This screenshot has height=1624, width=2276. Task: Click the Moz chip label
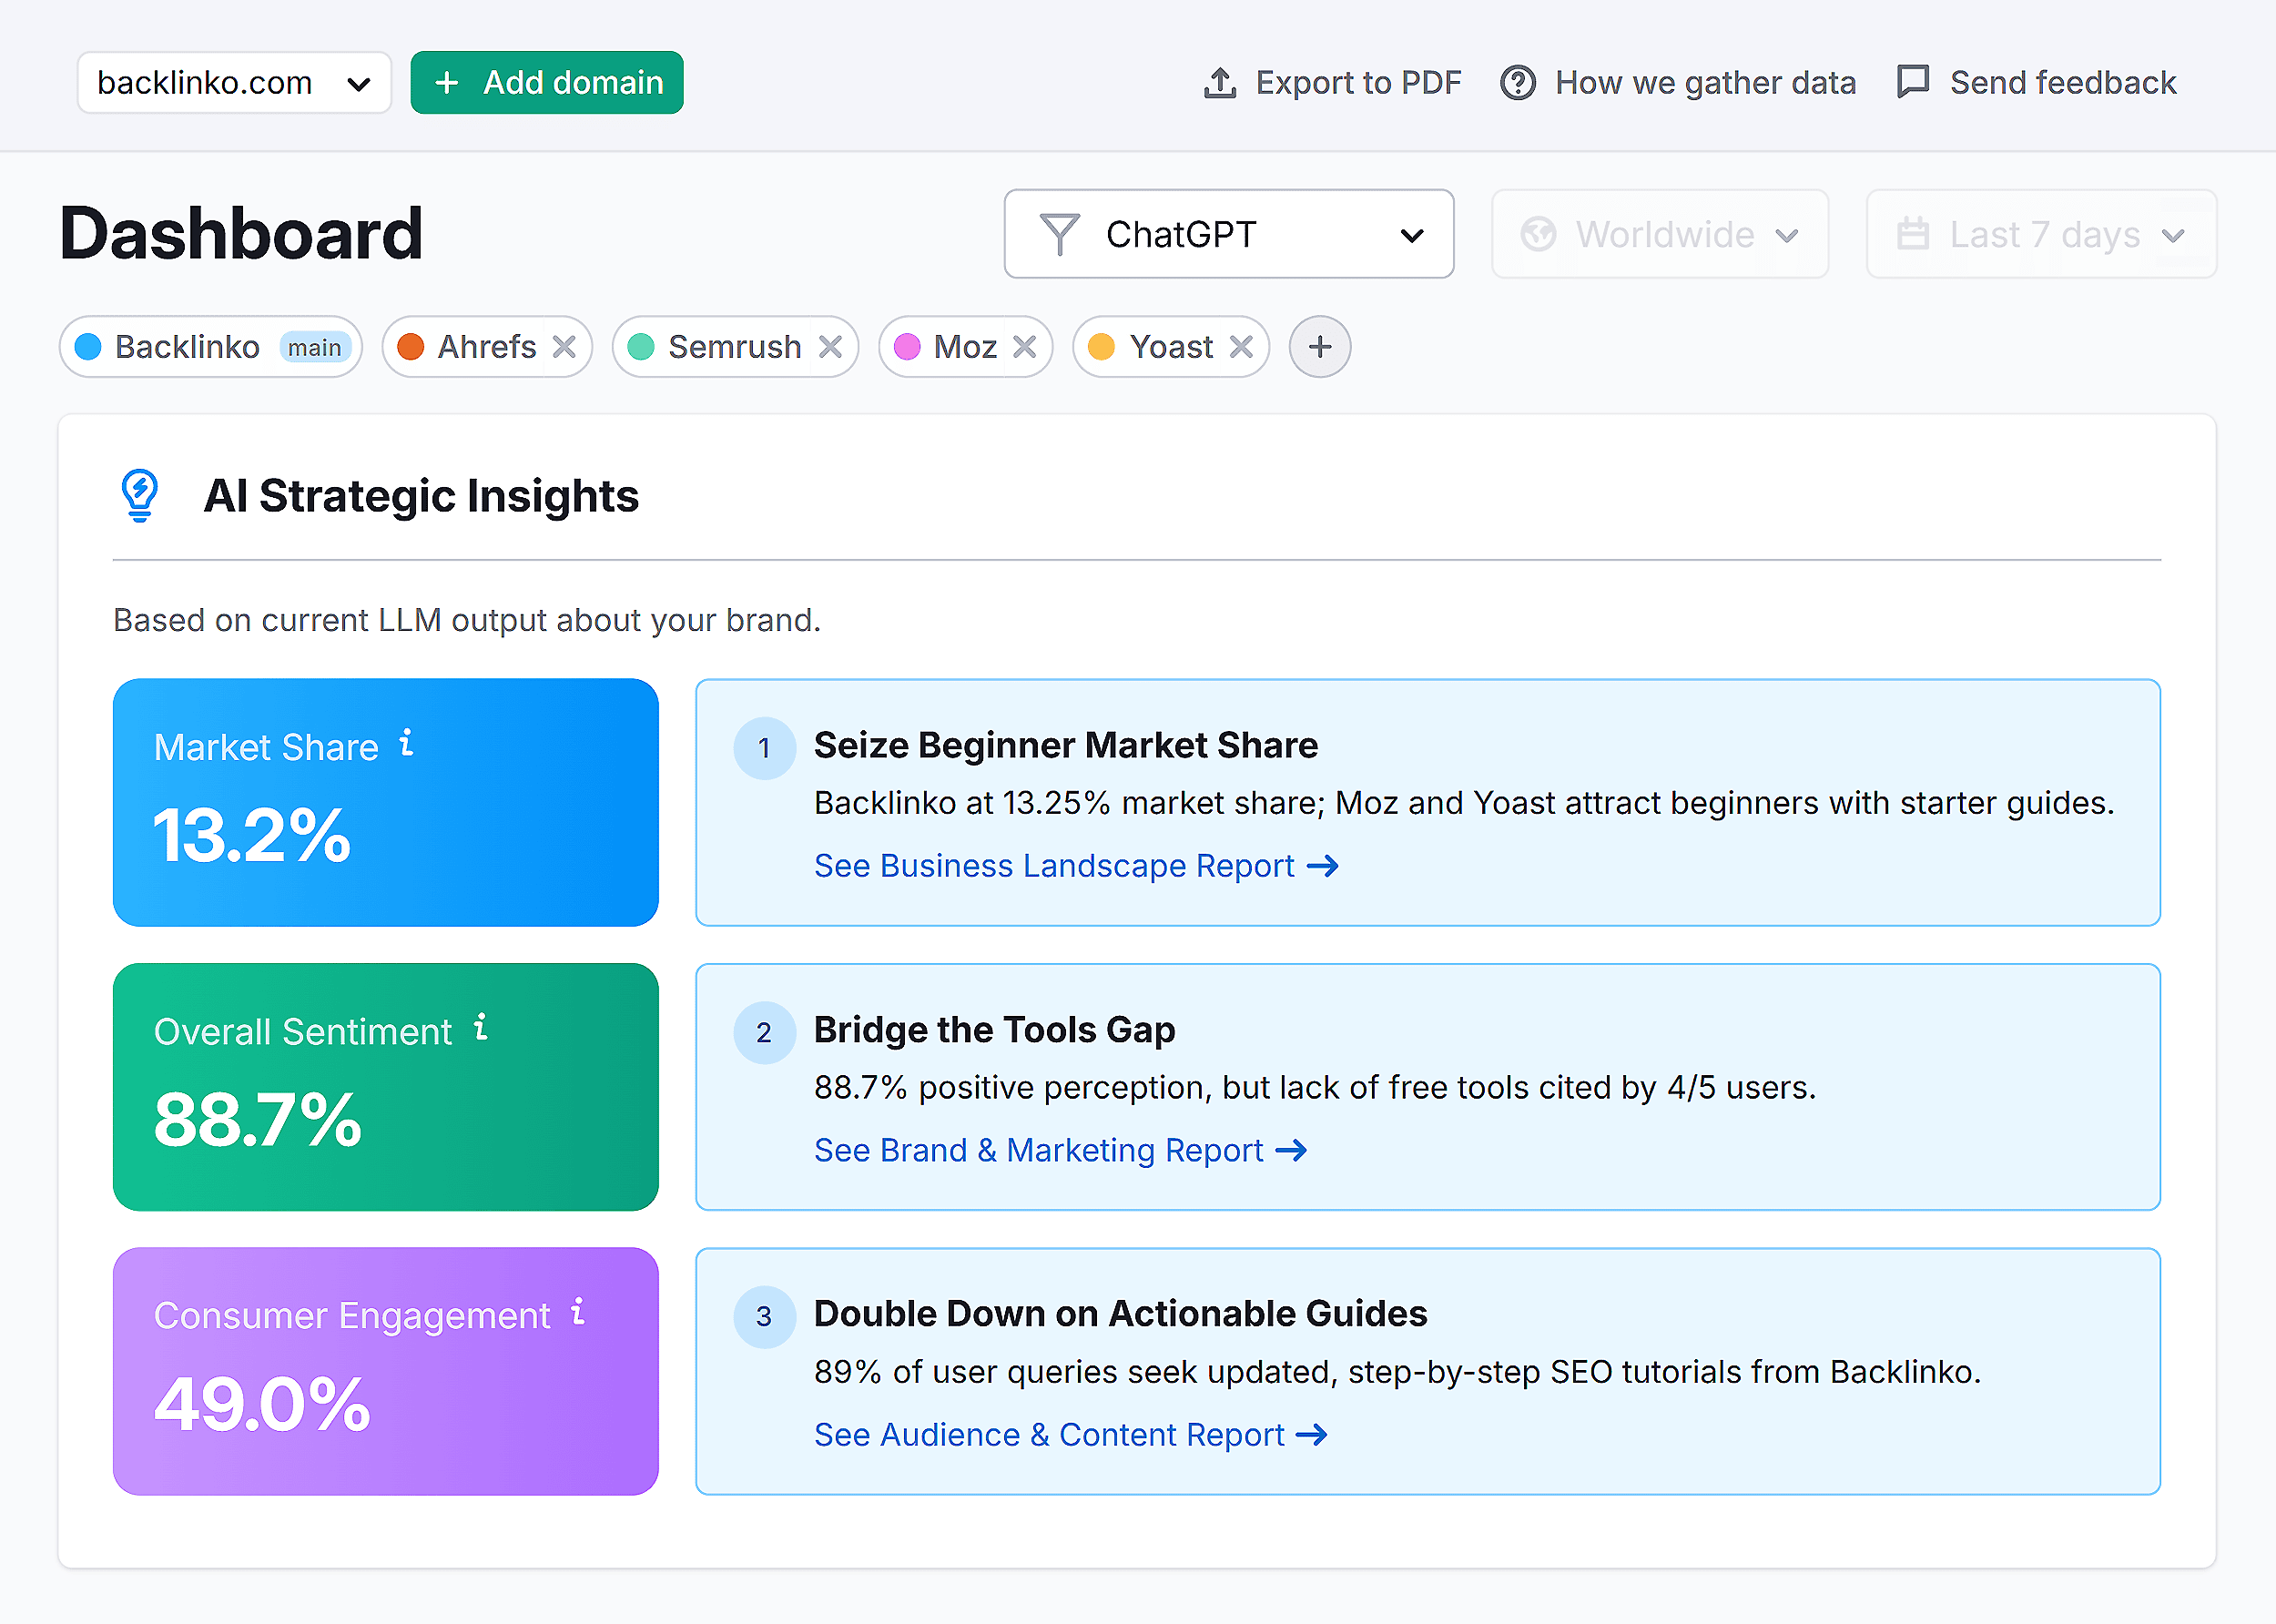tap(965, 347)
